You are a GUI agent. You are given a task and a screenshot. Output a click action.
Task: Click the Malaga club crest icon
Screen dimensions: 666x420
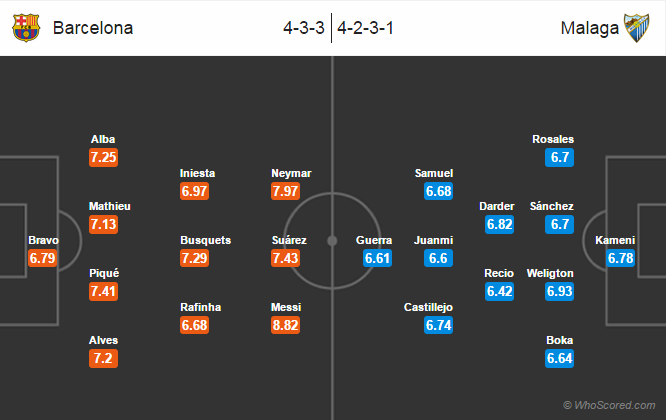[636, 28]
